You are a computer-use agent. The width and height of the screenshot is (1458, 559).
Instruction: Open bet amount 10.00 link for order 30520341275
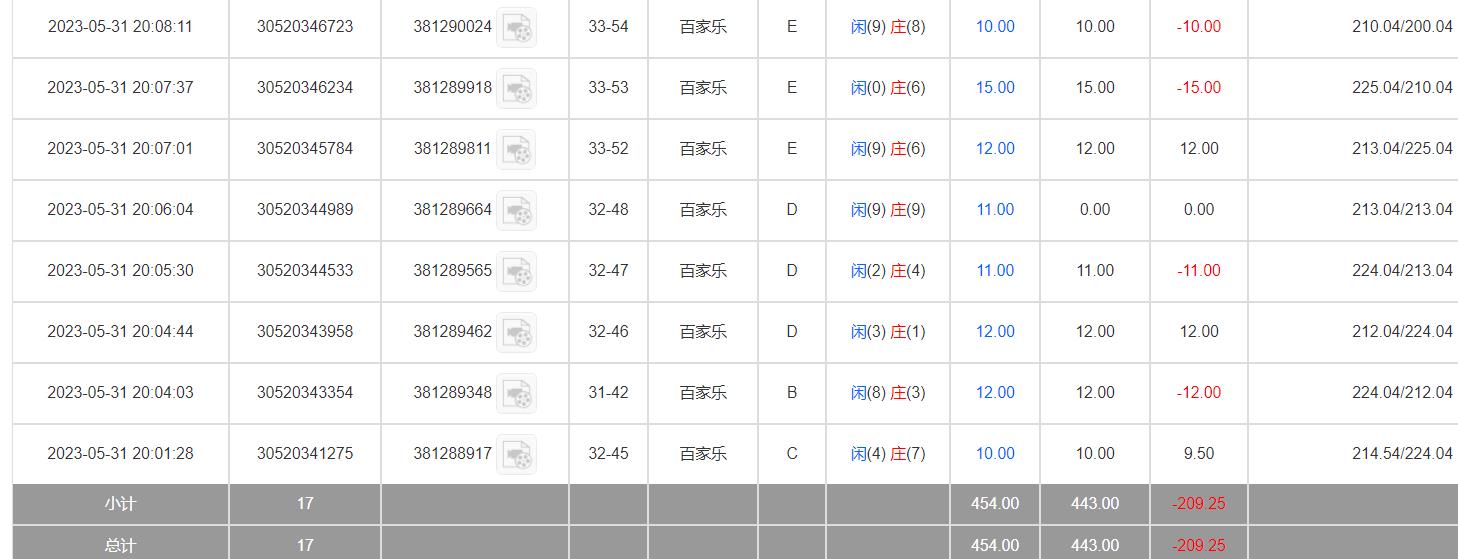(x=995, y=454)
